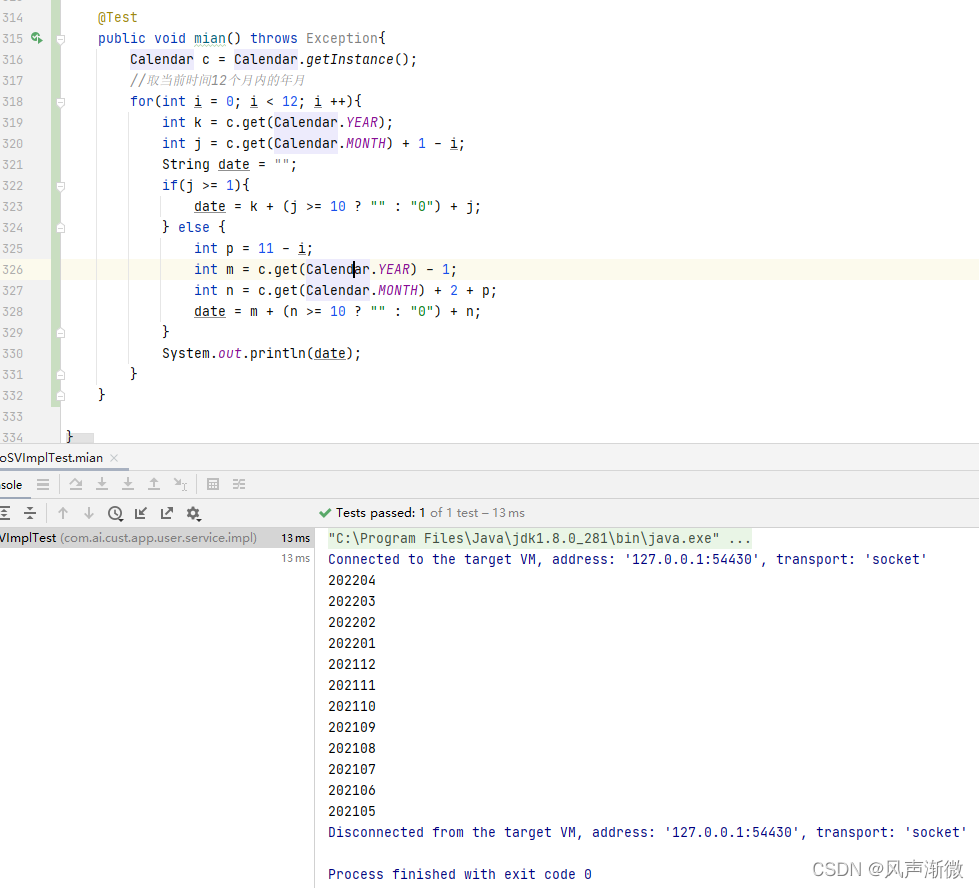This screenshot has width=979, height=888.
Task: Click 'String date' declaration on line 321
Action: click(x=205, y=164)
